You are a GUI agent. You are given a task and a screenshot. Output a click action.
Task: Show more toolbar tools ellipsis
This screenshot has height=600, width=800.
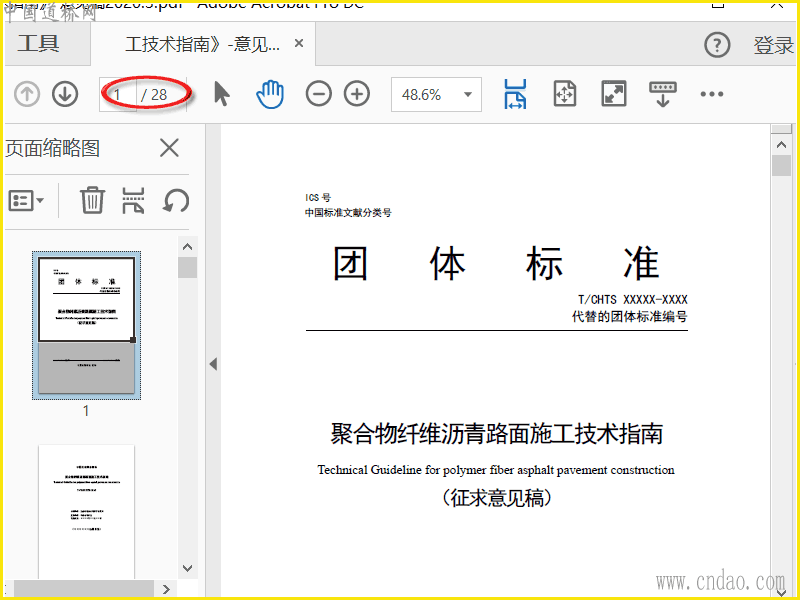click(712, 94)
